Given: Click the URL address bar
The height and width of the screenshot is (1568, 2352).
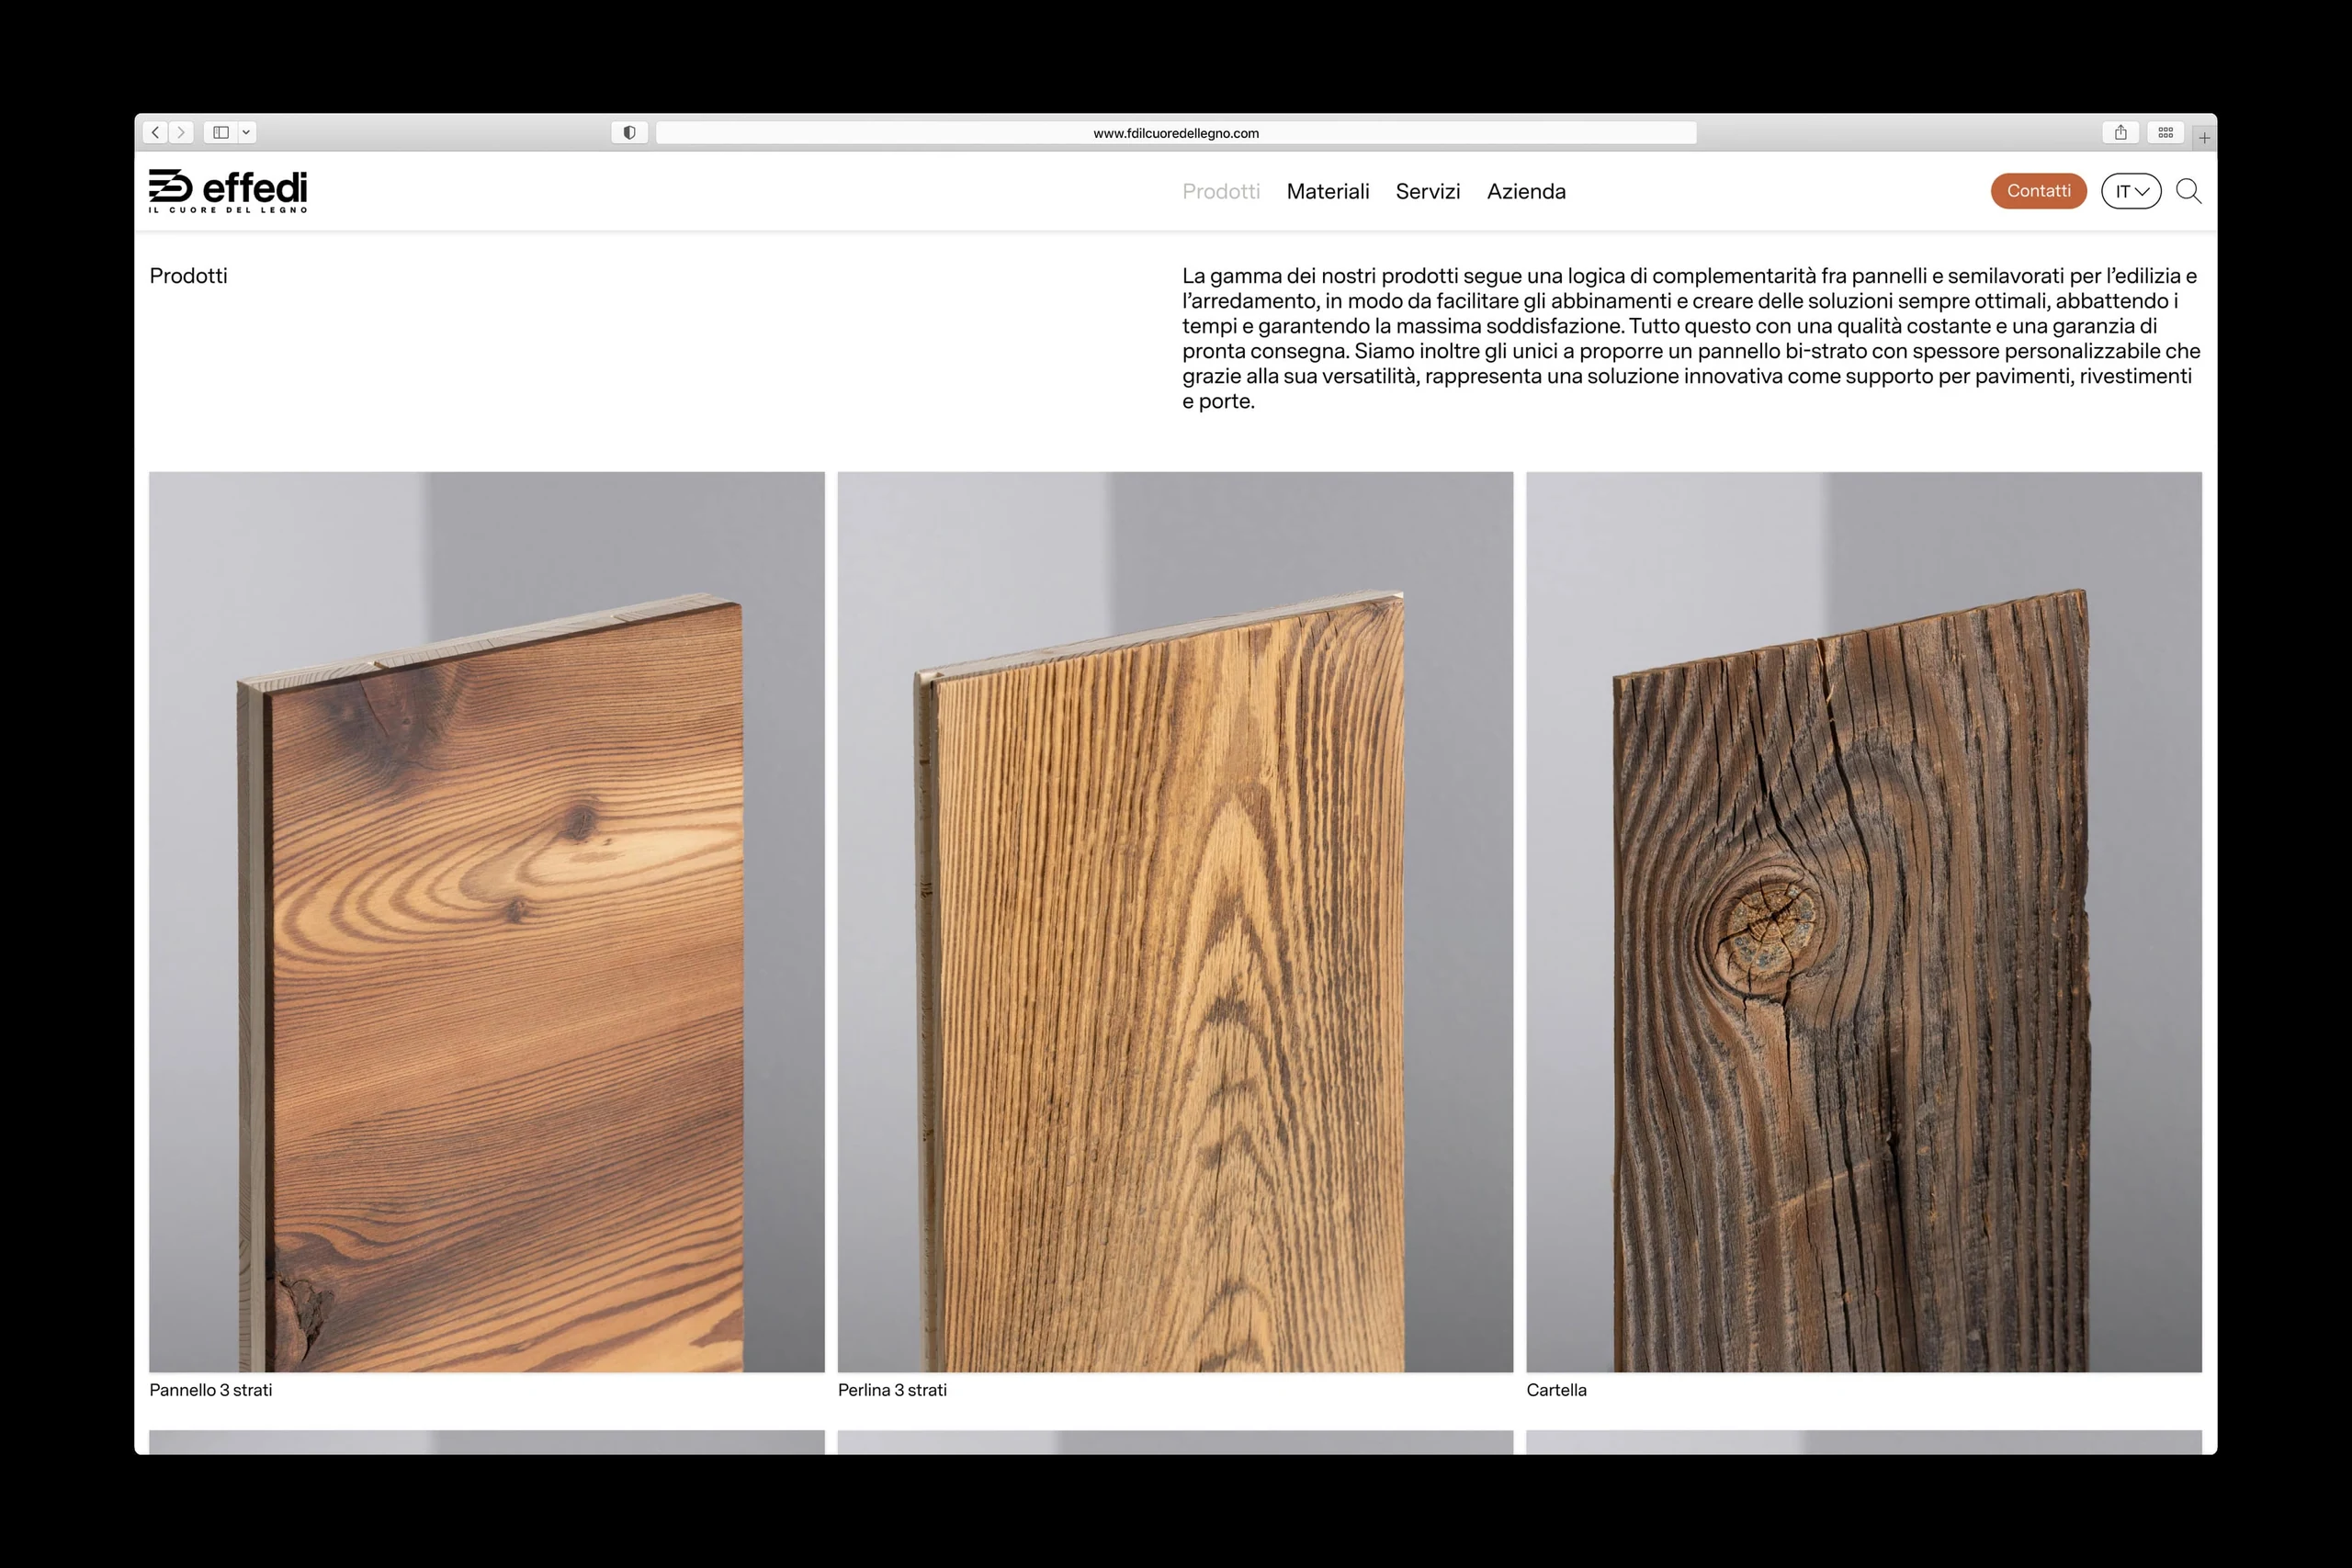Looking at the screenshot, I should [x=1176, y=133].
